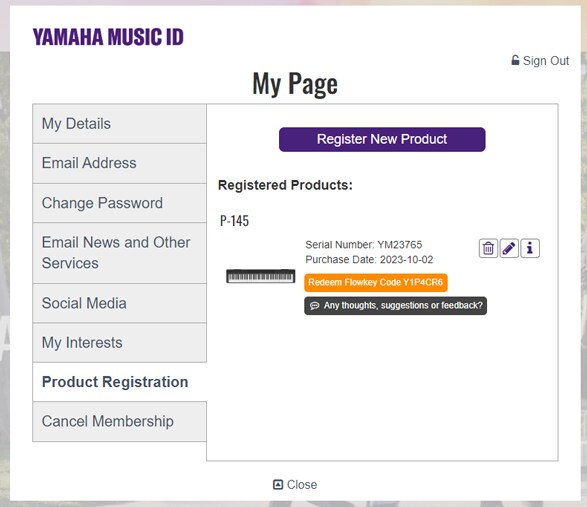Show product info via the i icon
Screen dimensions: 587x507
(x=530, y=248)
